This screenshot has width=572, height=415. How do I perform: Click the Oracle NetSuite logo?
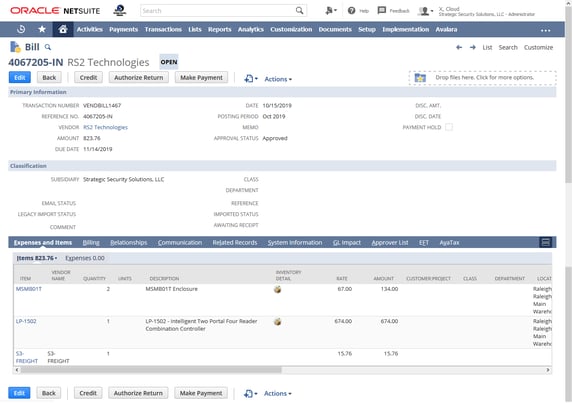click(x=55, y=11)
